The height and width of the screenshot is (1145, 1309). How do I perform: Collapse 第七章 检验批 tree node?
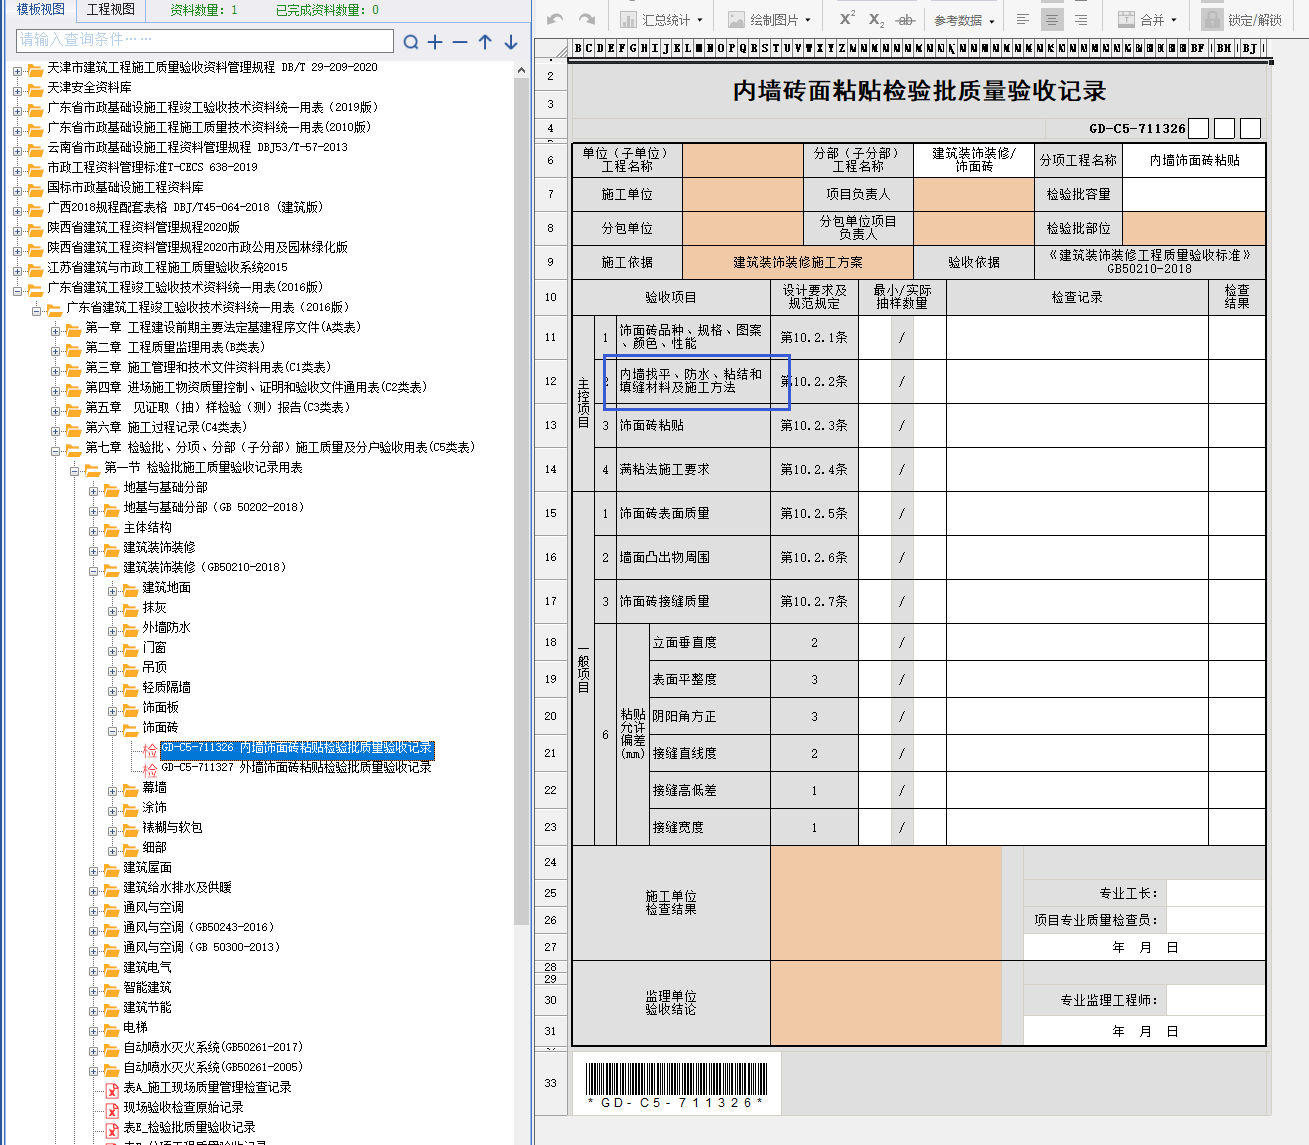tap(55, 449)
